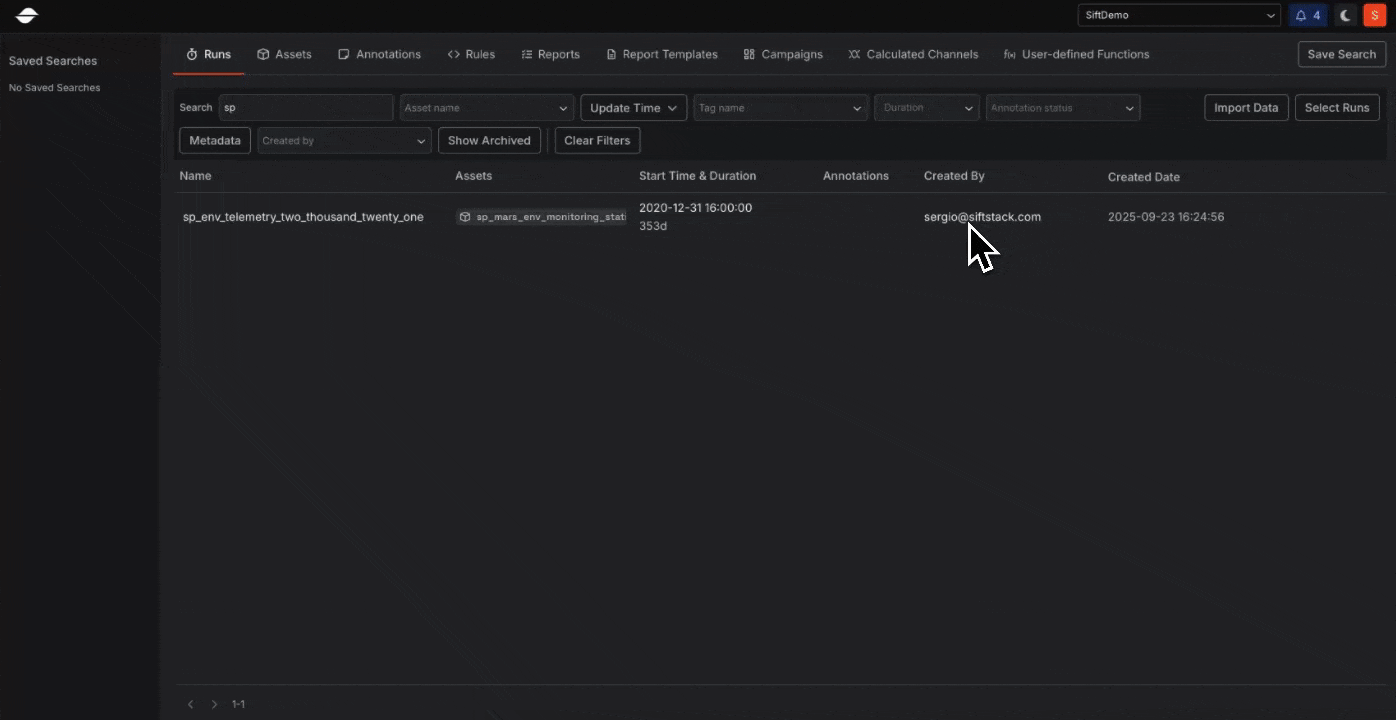Viewport: 1396px width, 720px height.
Task: Click the Name column header
Action: (195, 176)
